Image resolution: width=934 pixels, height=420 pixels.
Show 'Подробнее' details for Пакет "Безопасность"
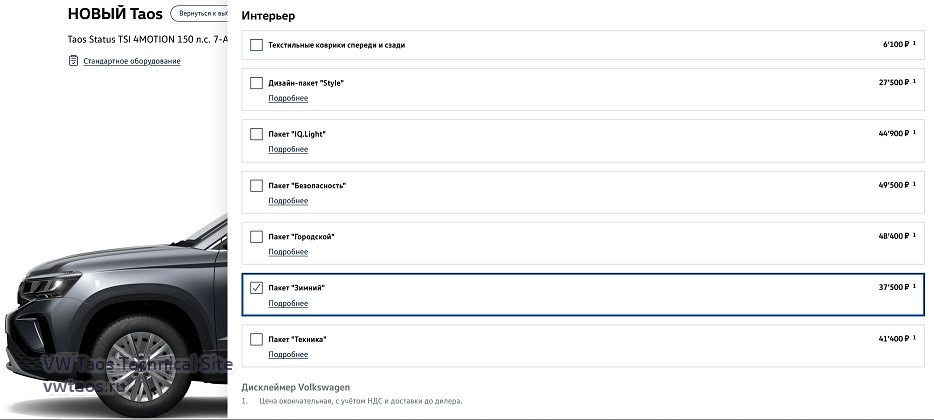[x=288, y=201]
